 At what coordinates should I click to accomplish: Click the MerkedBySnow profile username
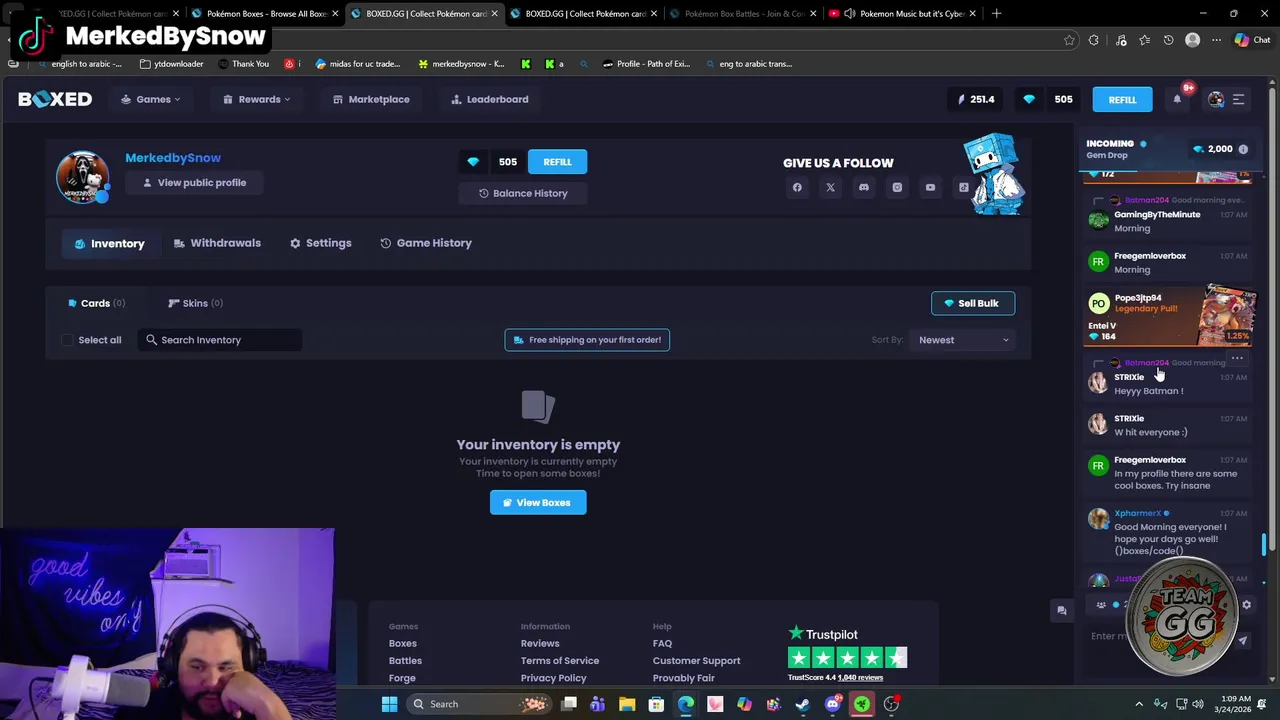pyautogui.click(x=173, y=158)
